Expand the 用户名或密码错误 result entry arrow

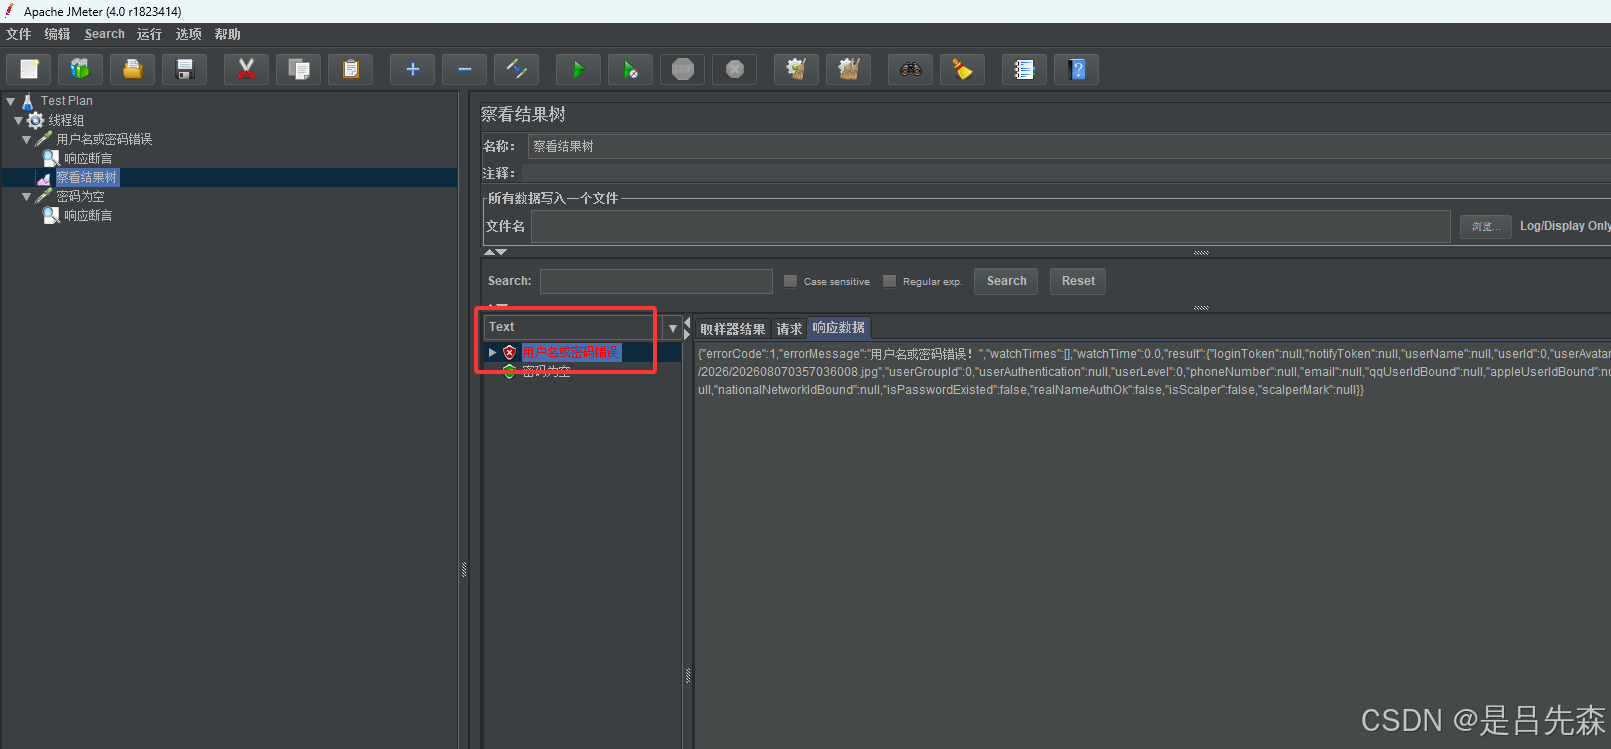click(x=492, y=352)
